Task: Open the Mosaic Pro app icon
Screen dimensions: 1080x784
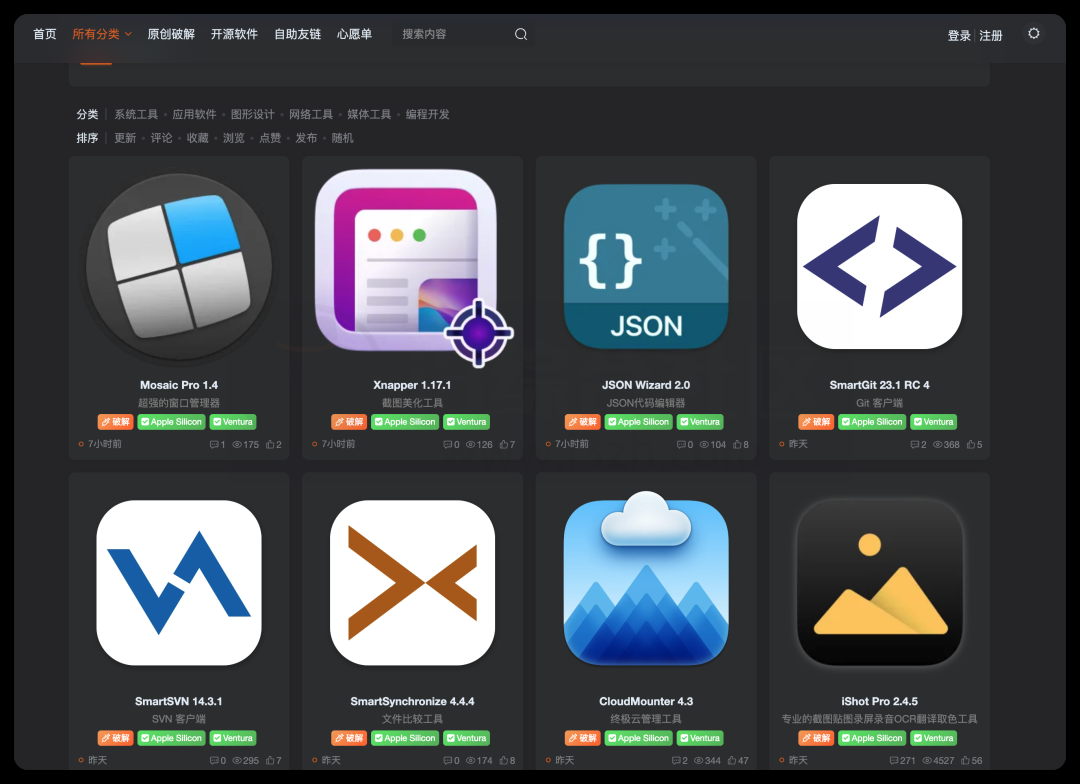Action: click(179, 267)
